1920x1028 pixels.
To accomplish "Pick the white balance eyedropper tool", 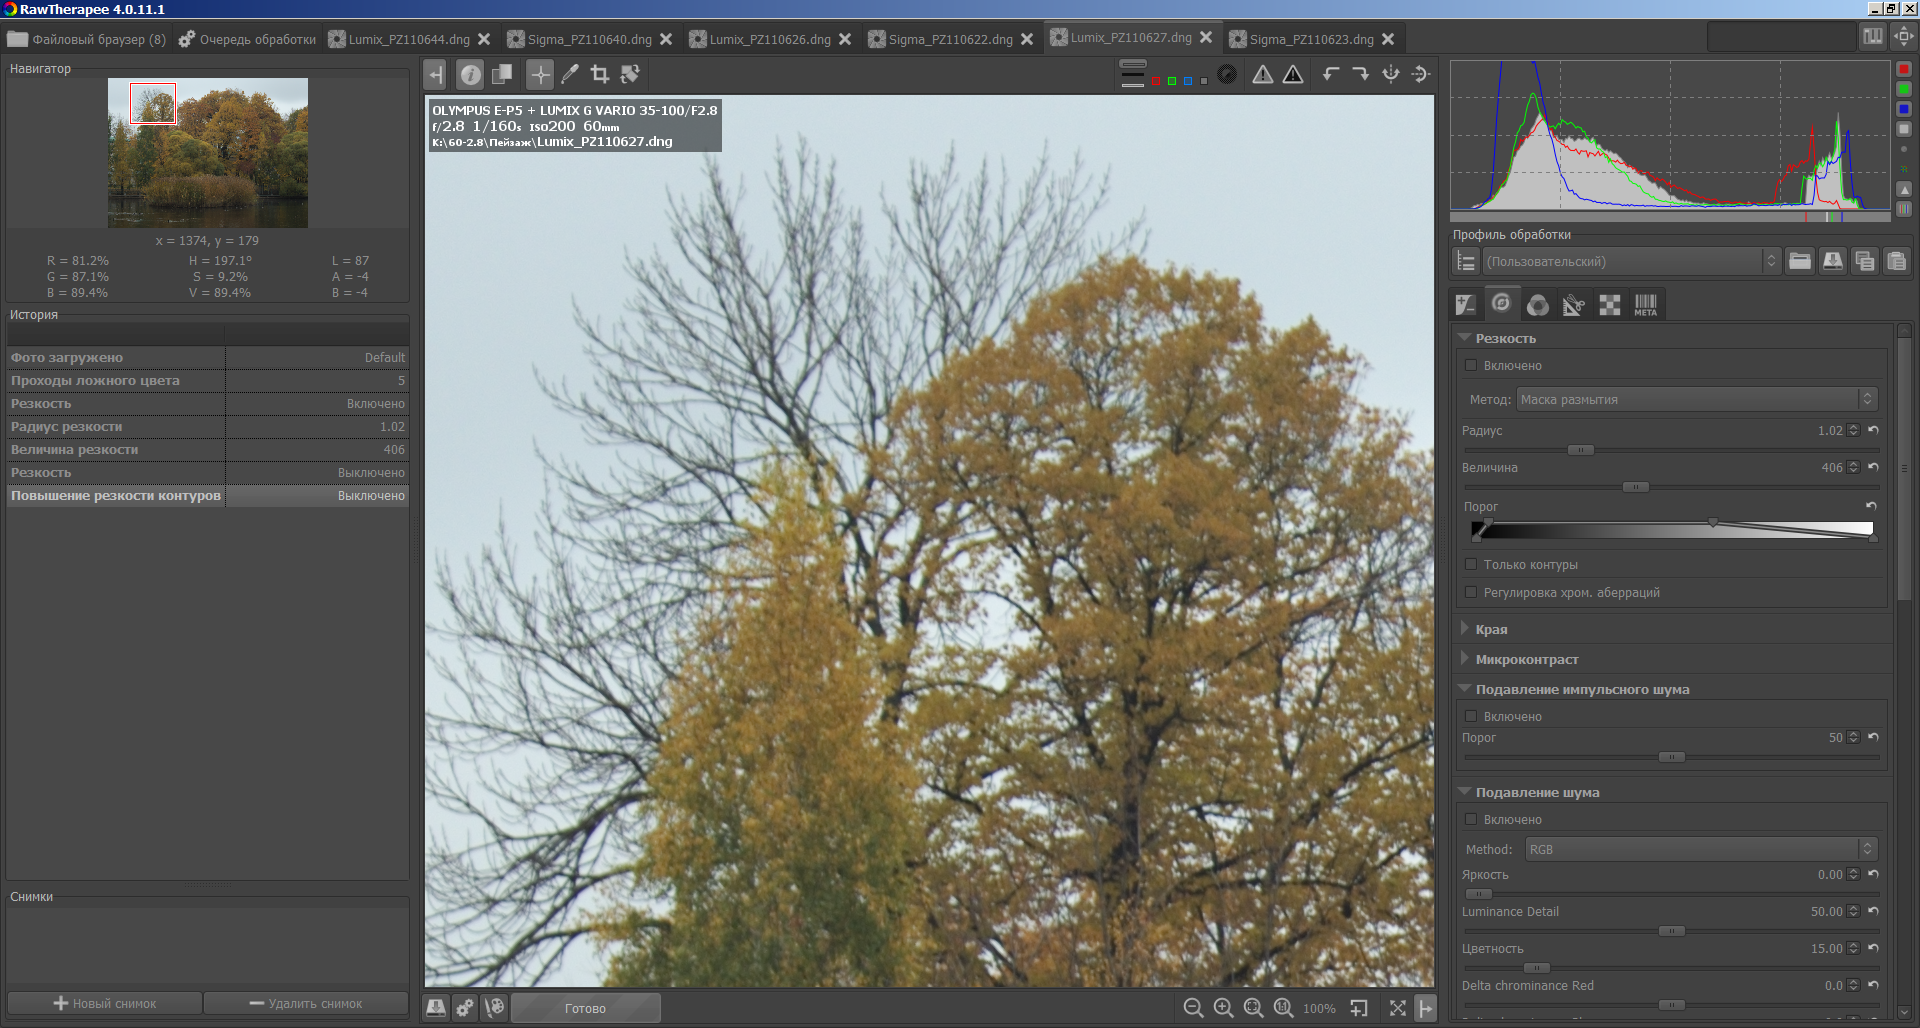I will (x=570, y=74).
